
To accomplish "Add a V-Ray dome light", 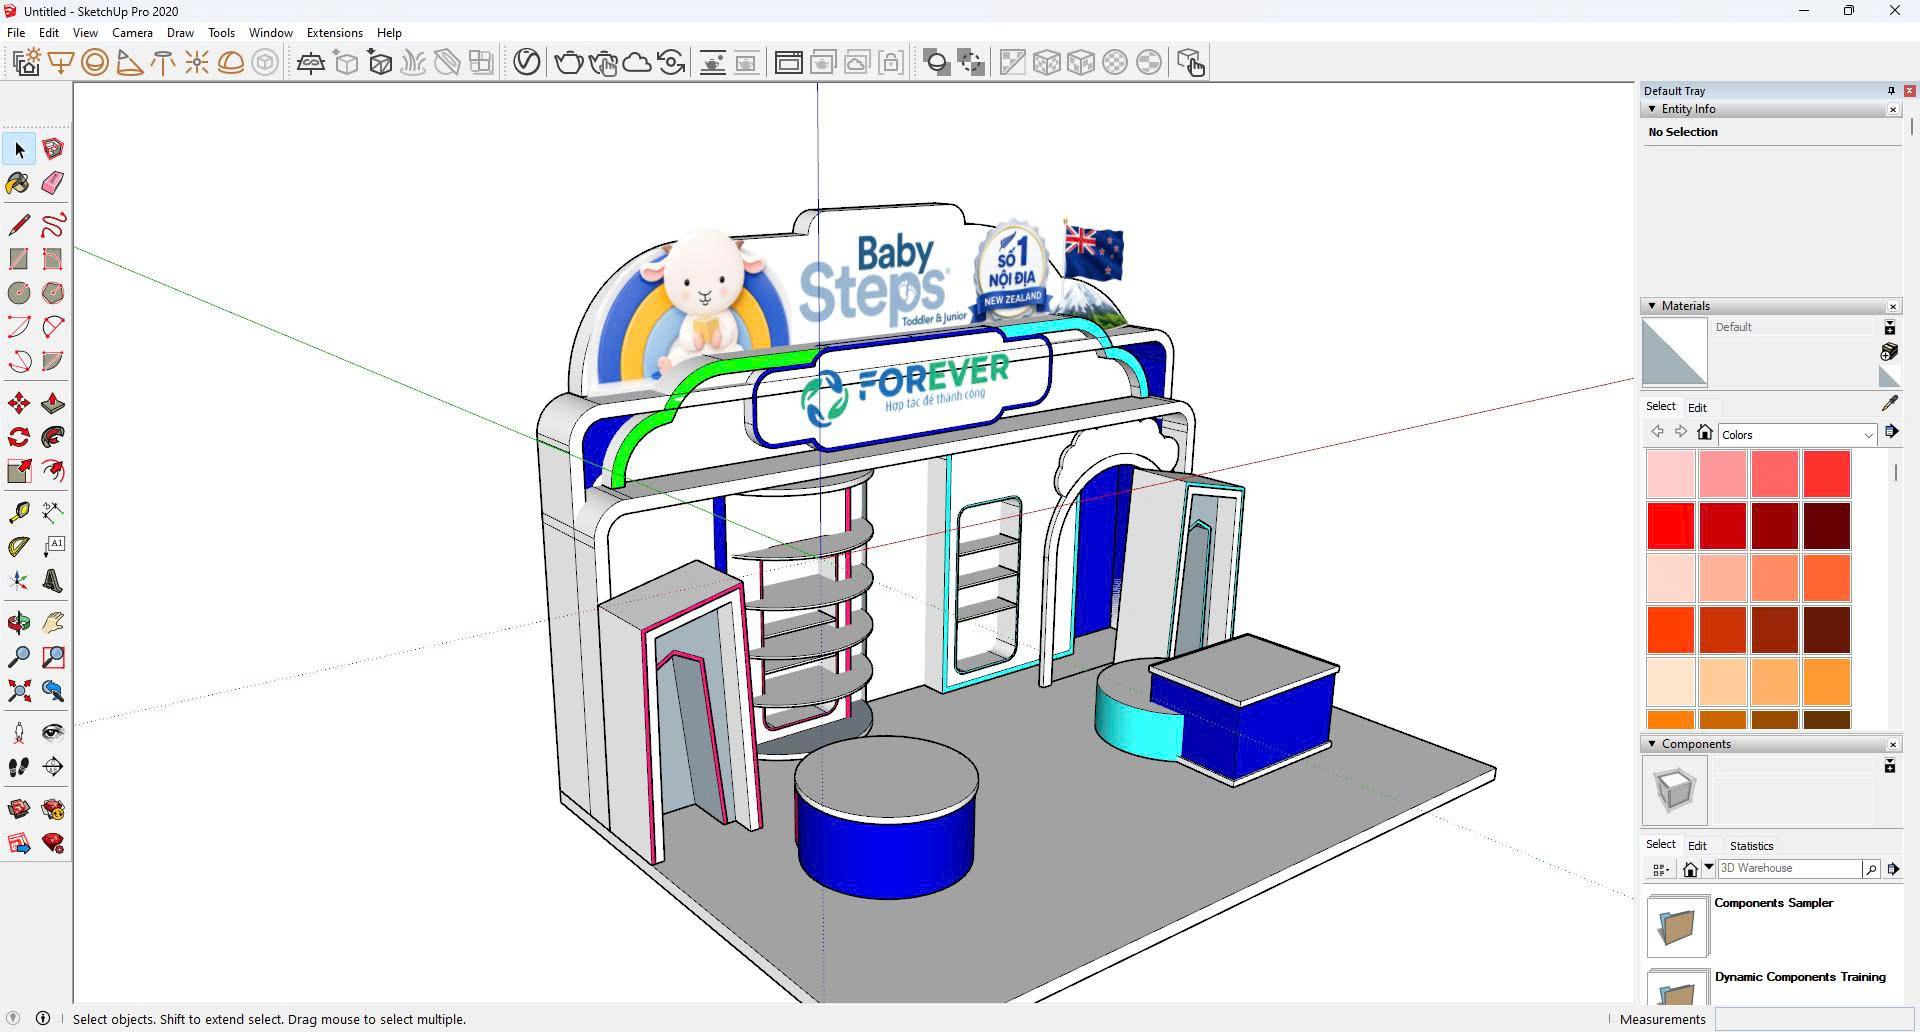I will (x=231, y=63).
